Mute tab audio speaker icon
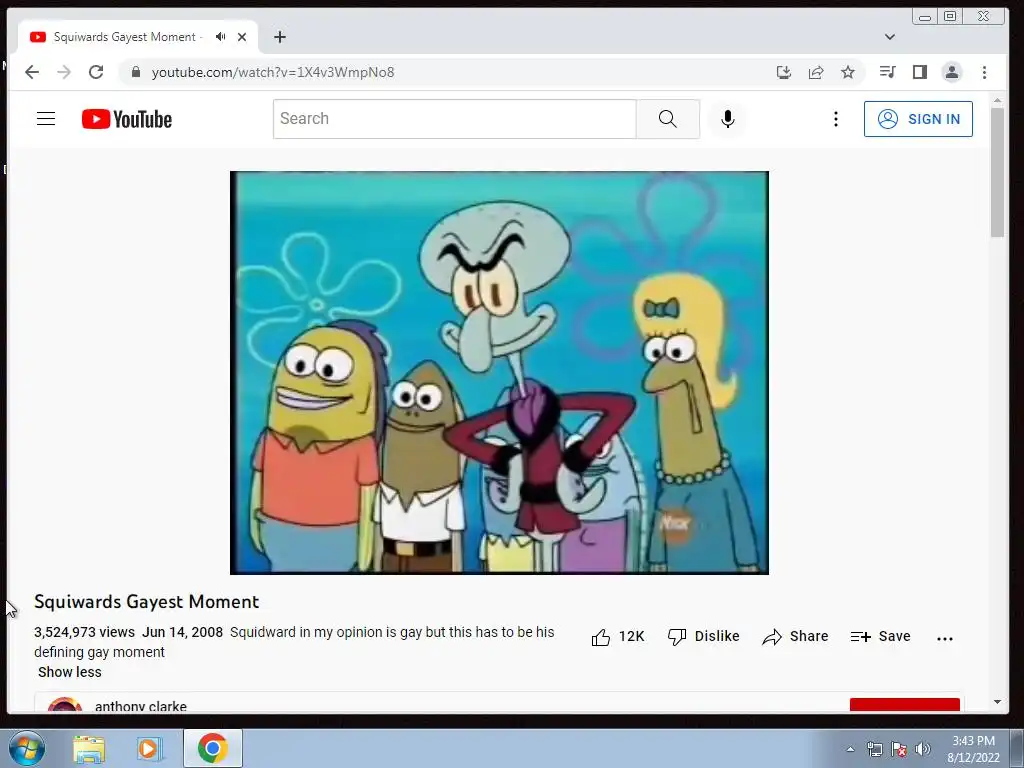 click(x=221, y=37)
